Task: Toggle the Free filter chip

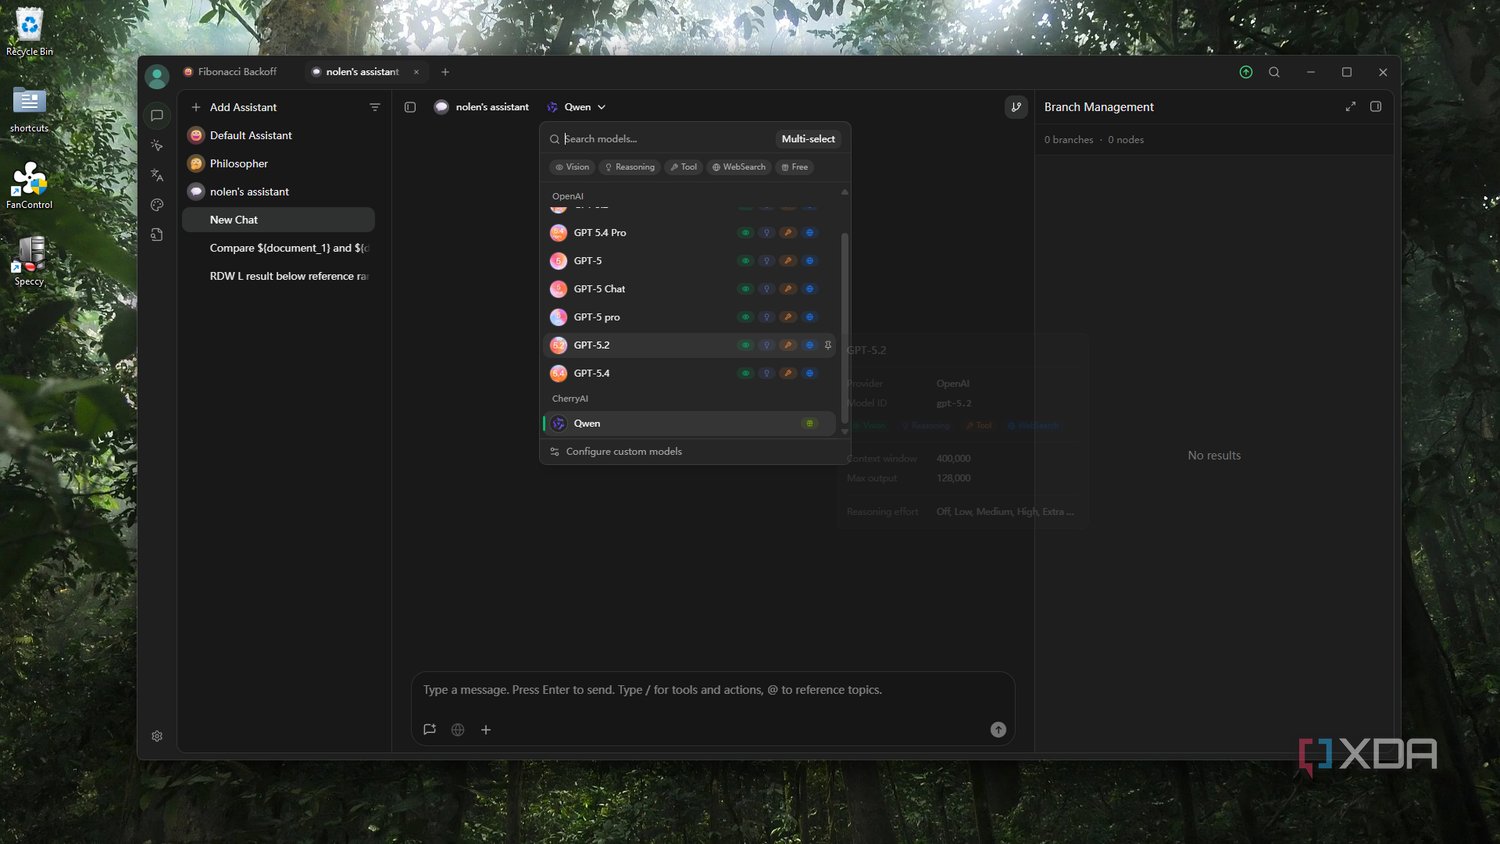Action: pos(795,167)
